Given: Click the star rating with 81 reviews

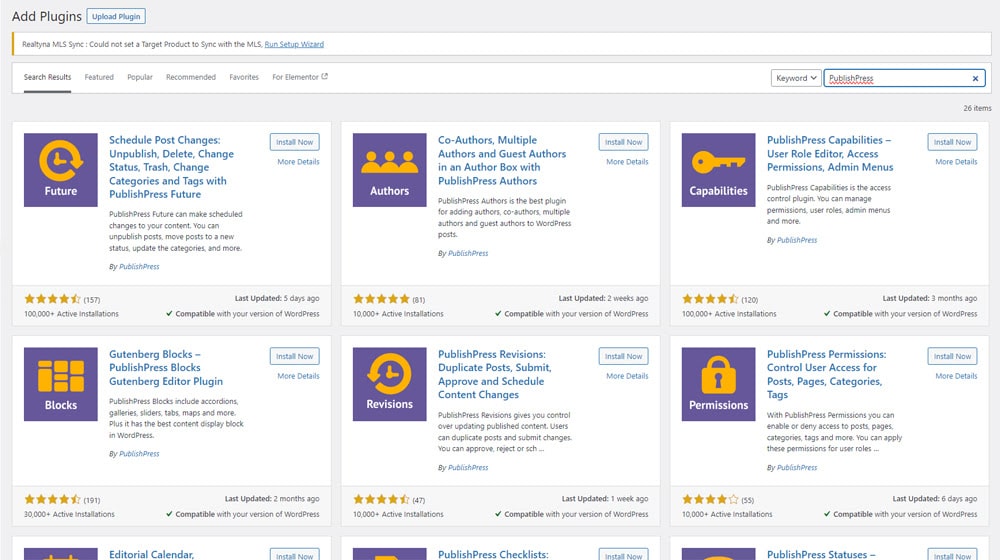Looking at the screenshot, I should [381, 299].
